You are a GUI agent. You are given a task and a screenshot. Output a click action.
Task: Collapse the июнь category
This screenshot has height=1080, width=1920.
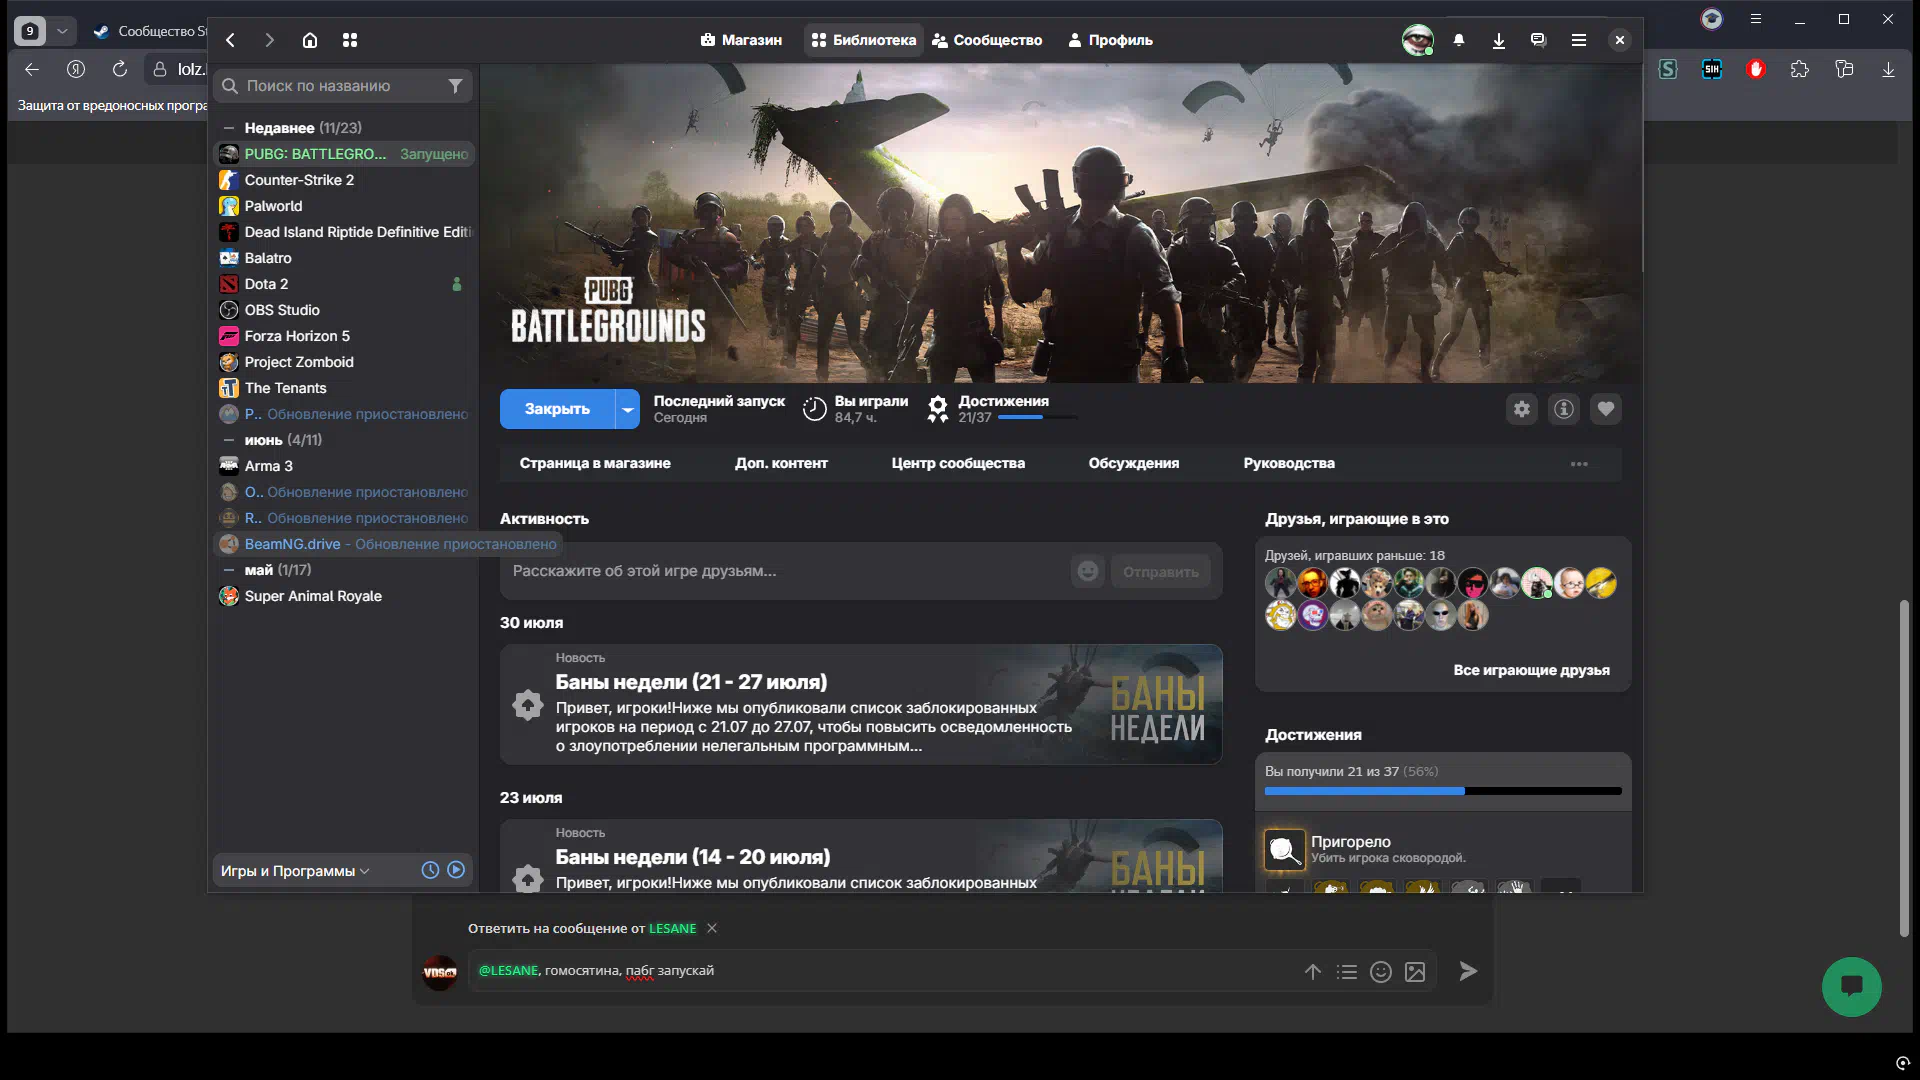point(228,440)
